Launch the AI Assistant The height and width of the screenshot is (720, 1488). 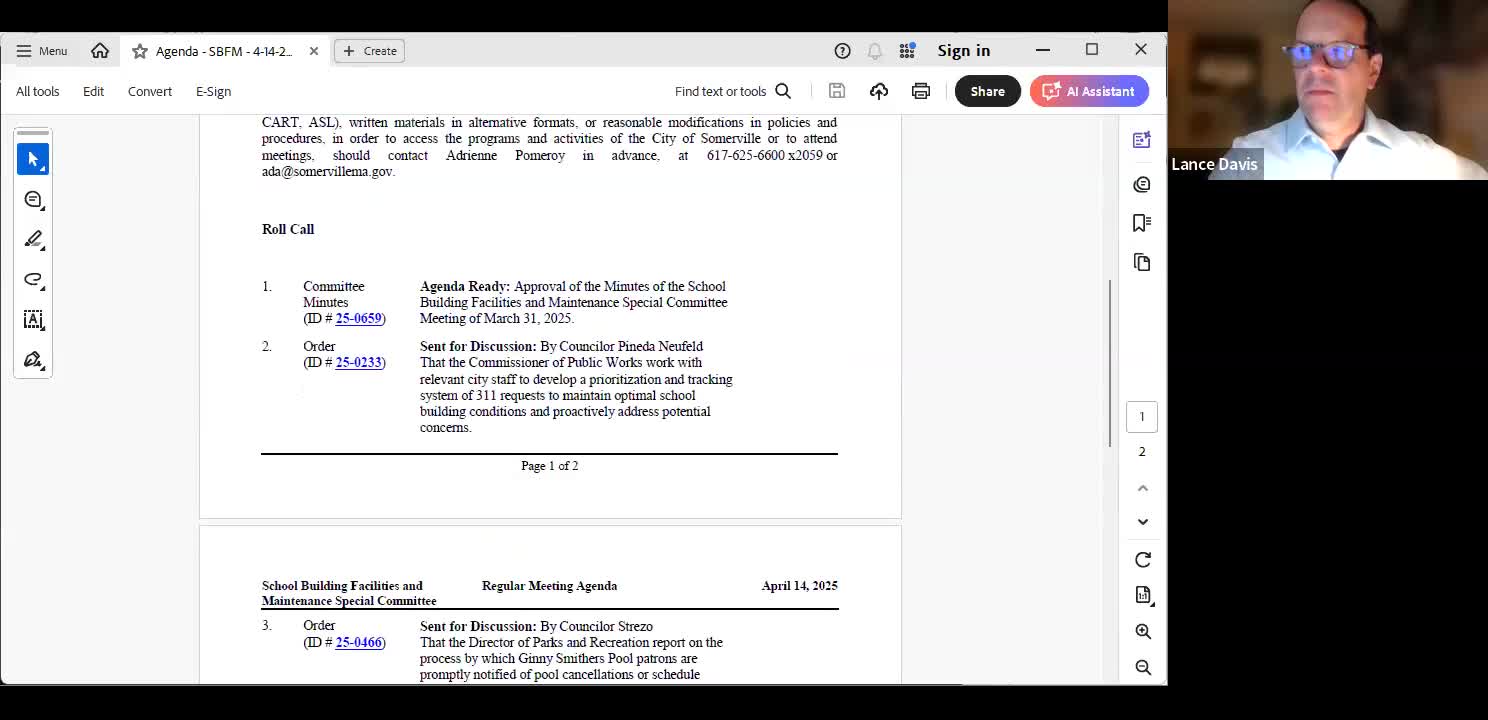point(1089,91)
